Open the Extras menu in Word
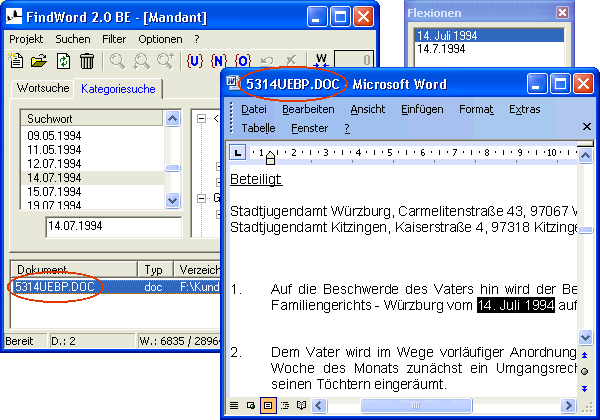The height and width of the screenshot is (420, 600). pos(525,109)
